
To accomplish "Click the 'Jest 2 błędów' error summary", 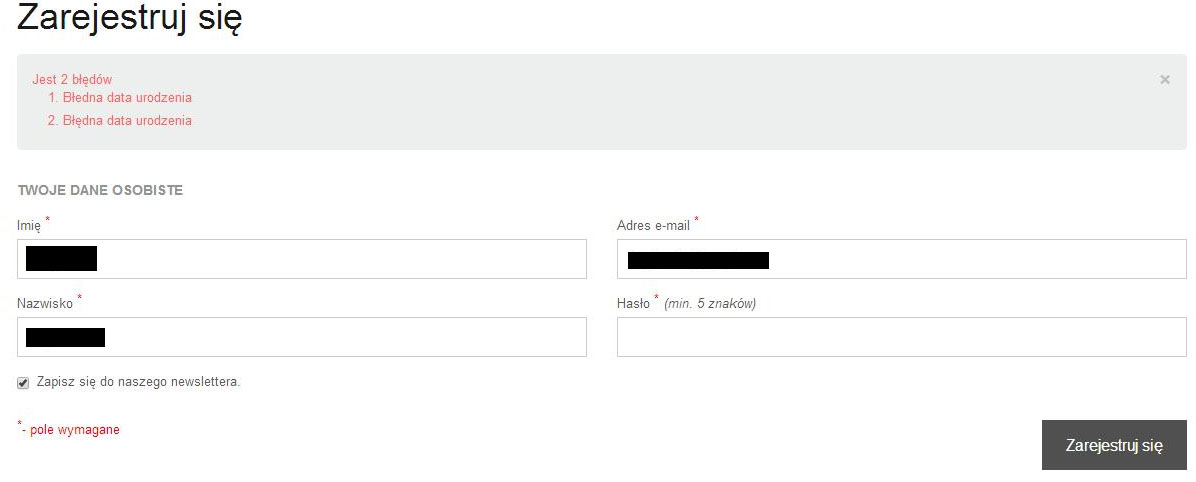I will coord(72,79).
